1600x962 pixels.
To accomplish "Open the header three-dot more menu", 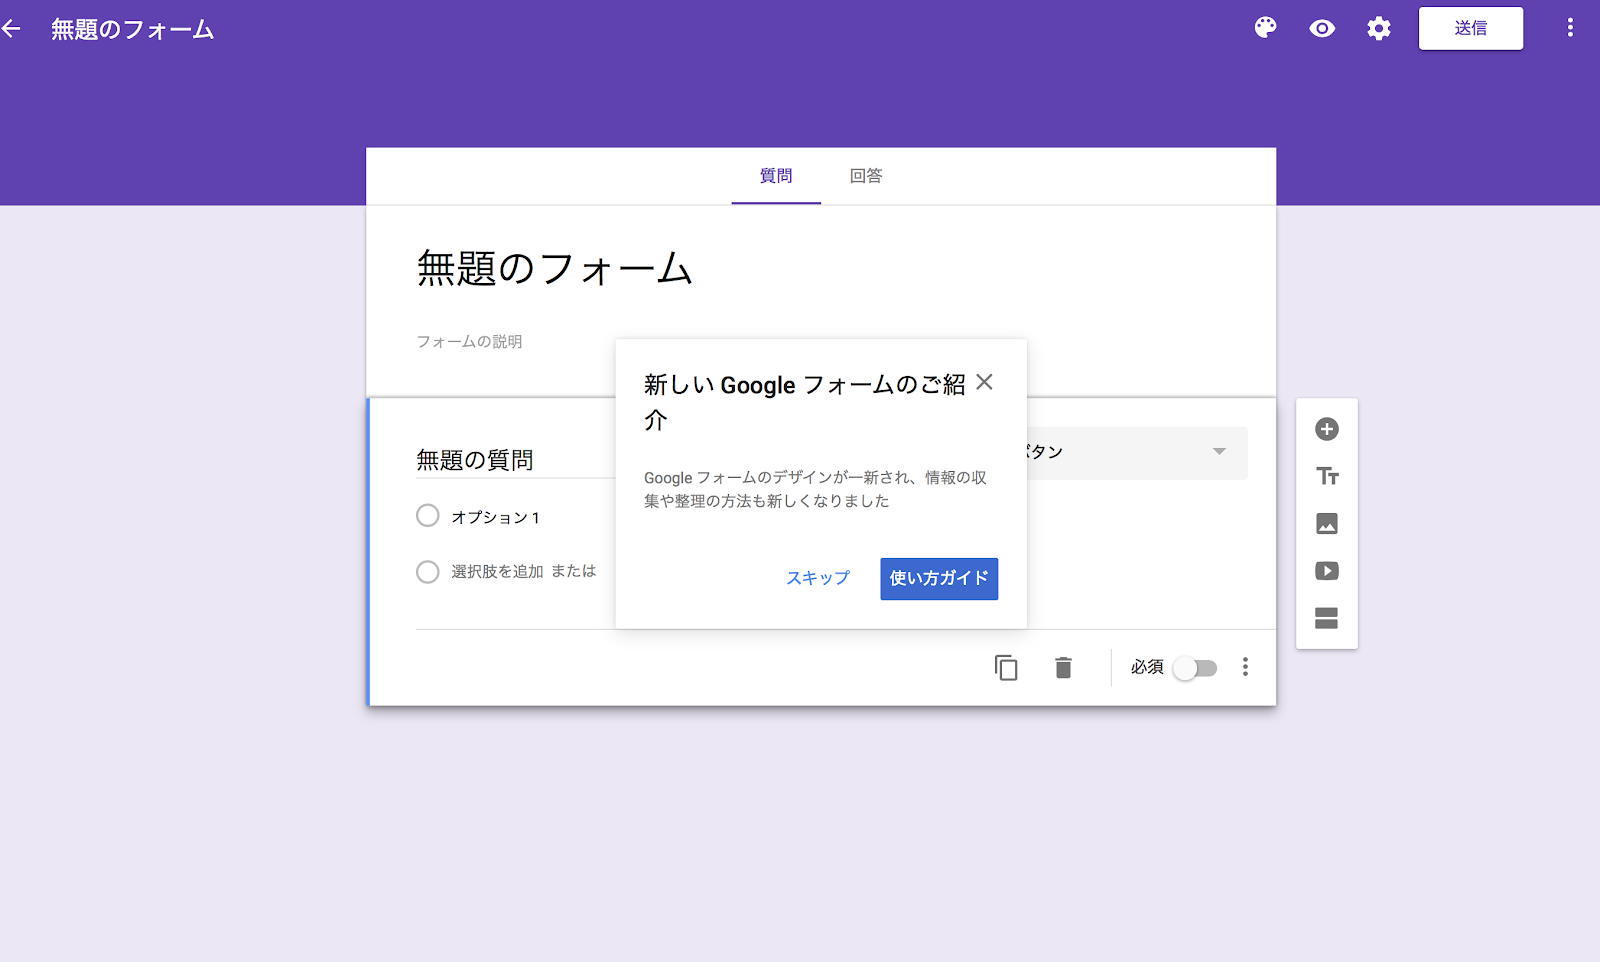I will pyautogui.click(x=1570, y=28).
